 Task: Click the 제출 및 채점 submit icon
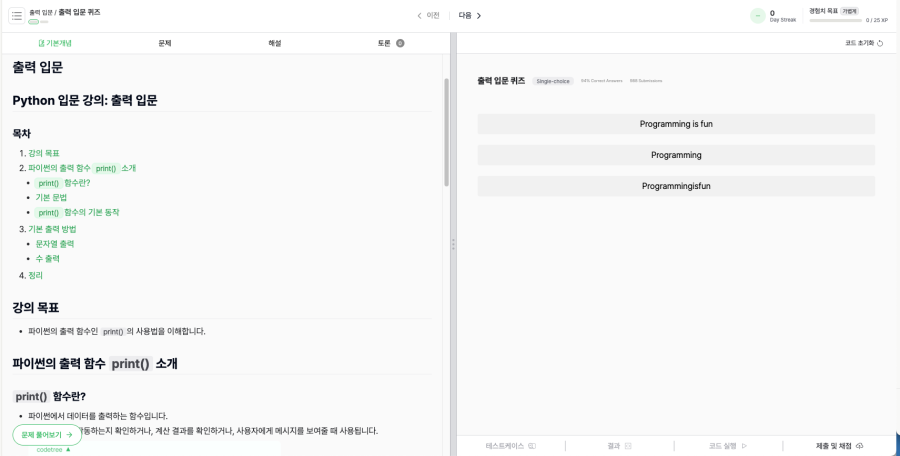point(859,446)
